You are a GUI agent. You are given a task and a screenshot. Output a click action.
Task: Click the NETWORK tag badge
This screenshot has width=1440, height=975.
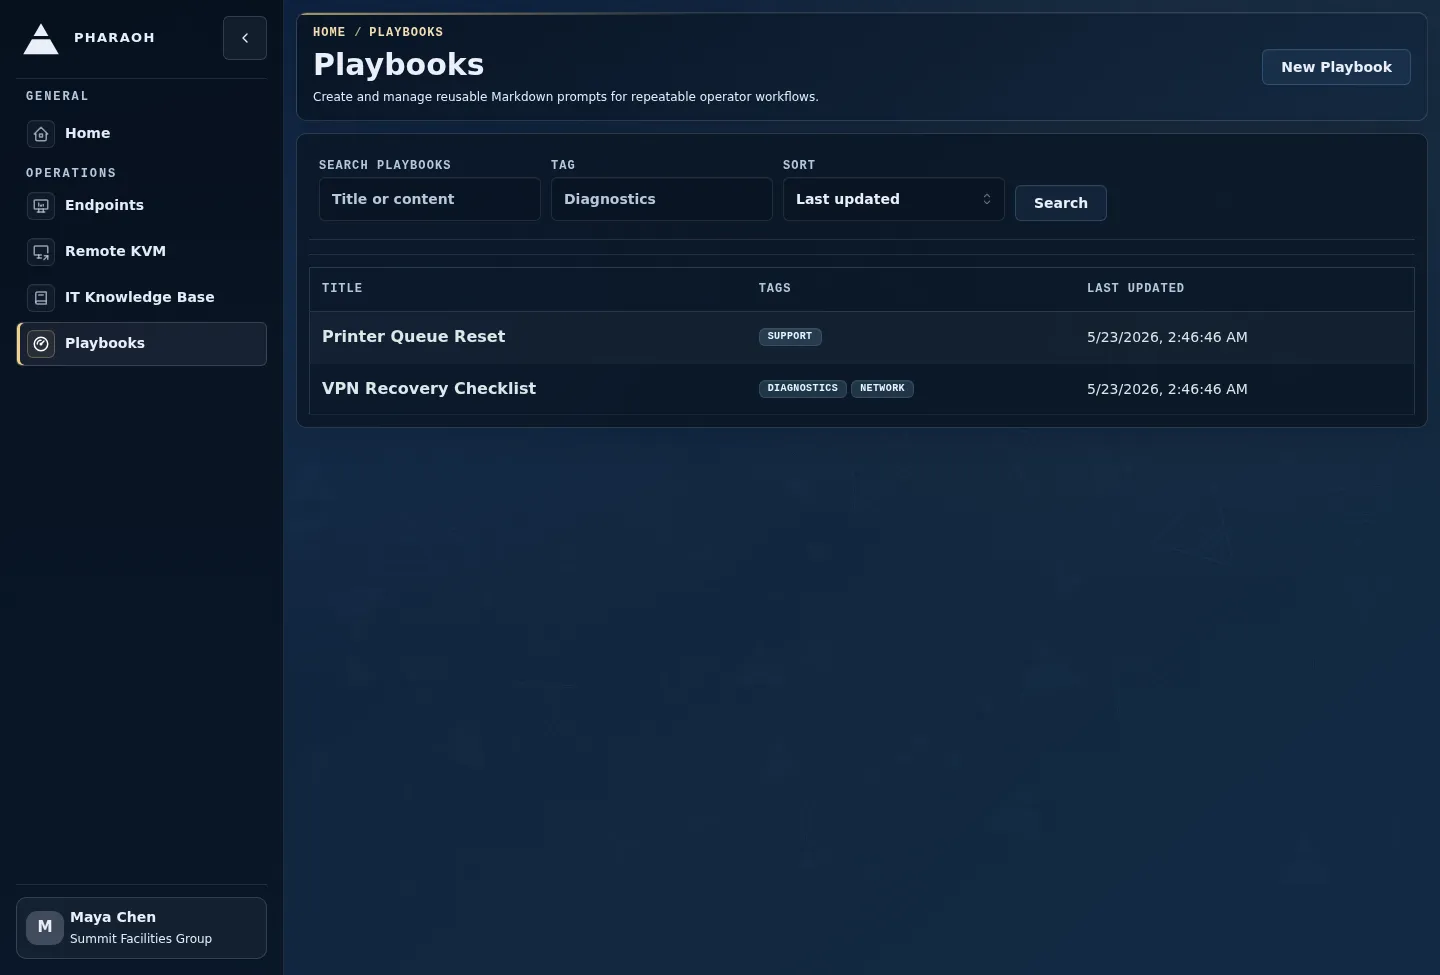coord(882,389)
